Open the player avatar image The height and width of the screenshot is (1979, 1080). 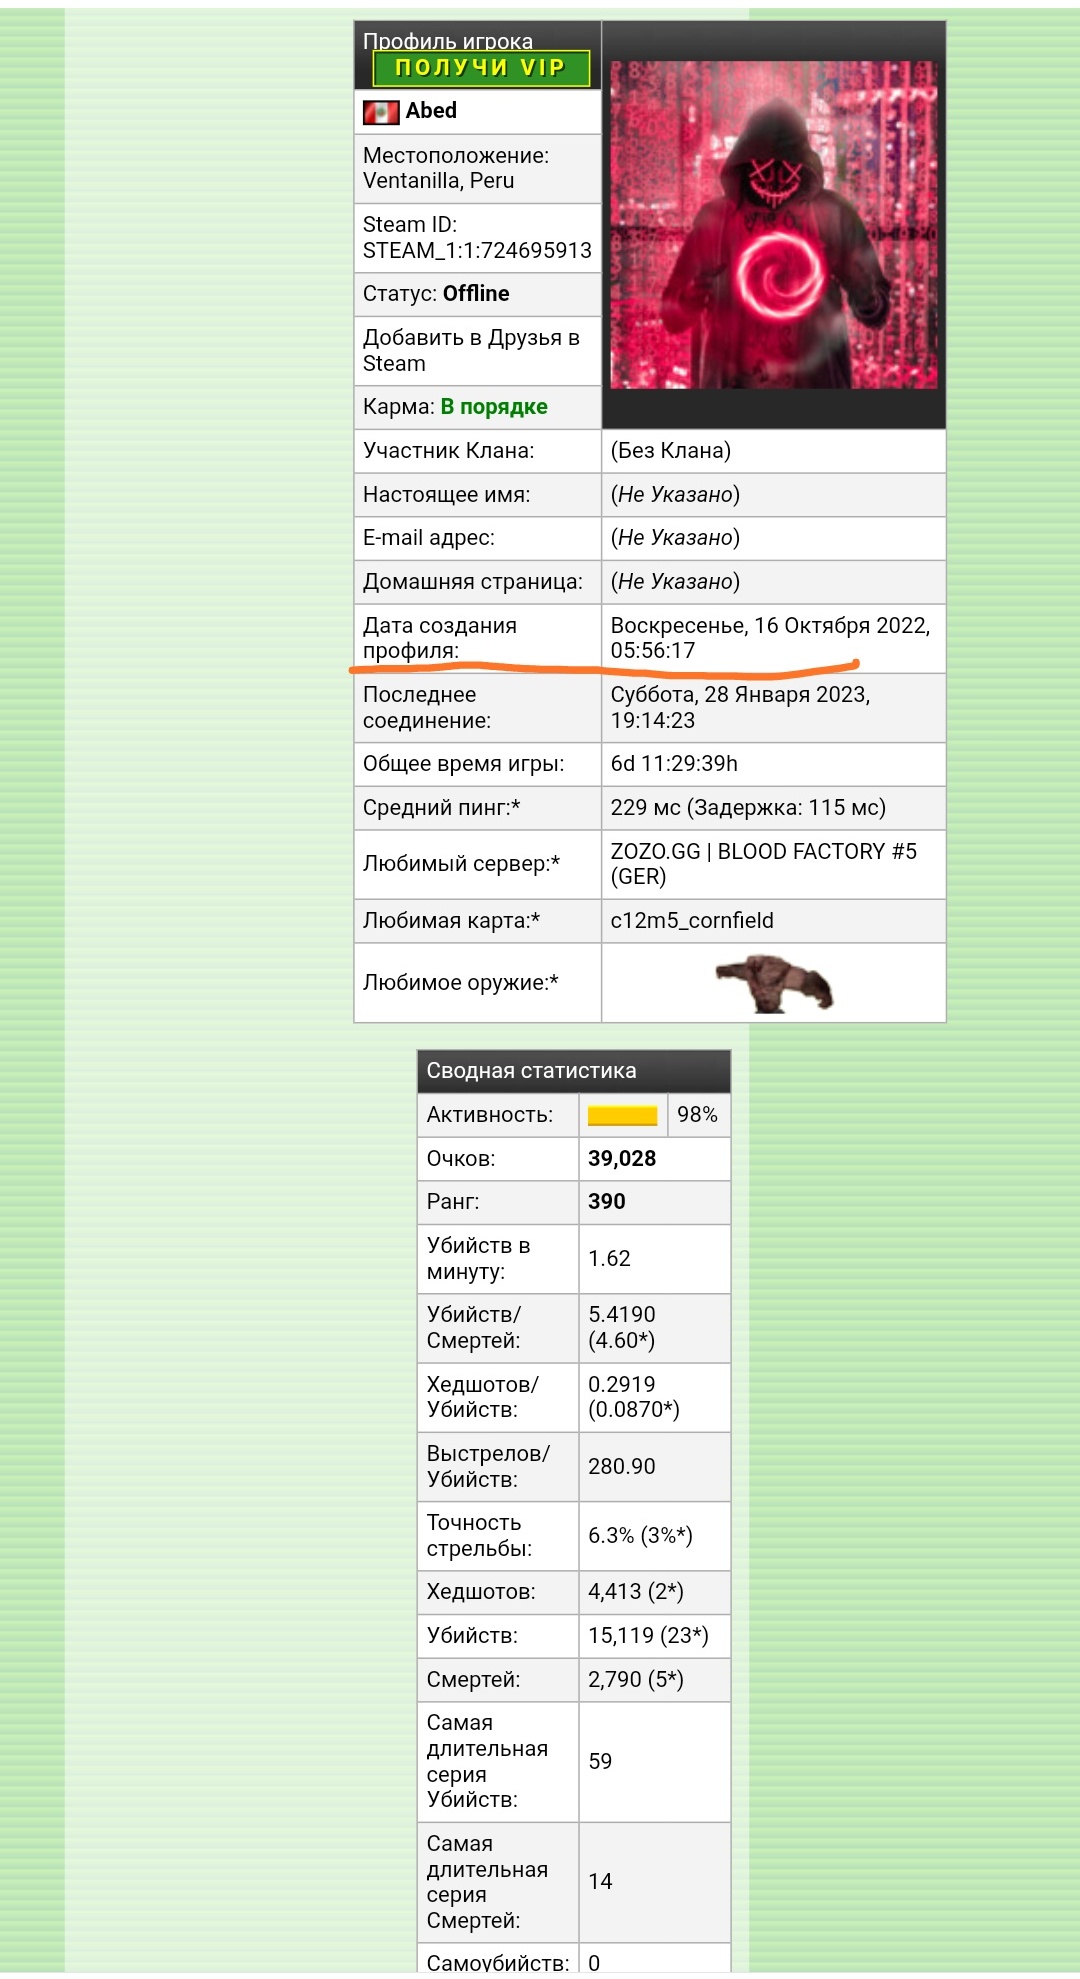click(x=773, y=225)
